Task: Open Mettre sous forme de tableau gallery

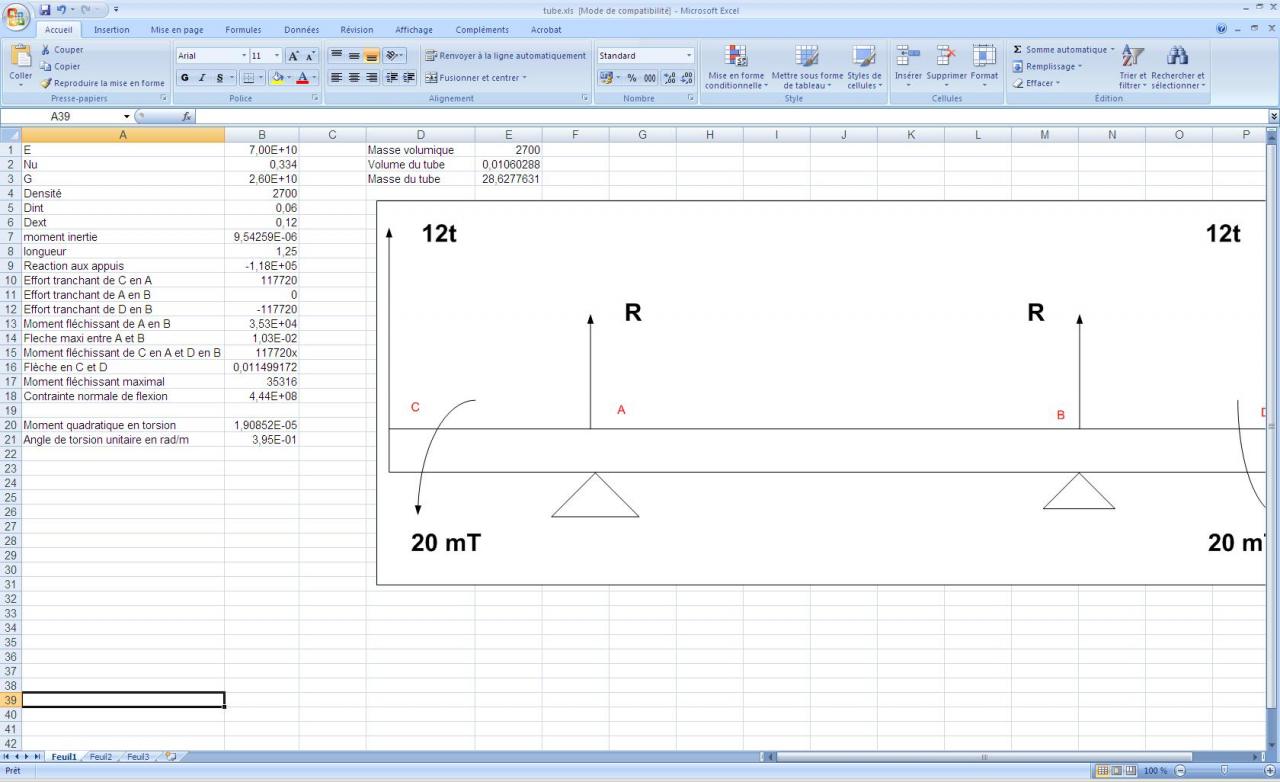Action: click(x=807, y=67)
